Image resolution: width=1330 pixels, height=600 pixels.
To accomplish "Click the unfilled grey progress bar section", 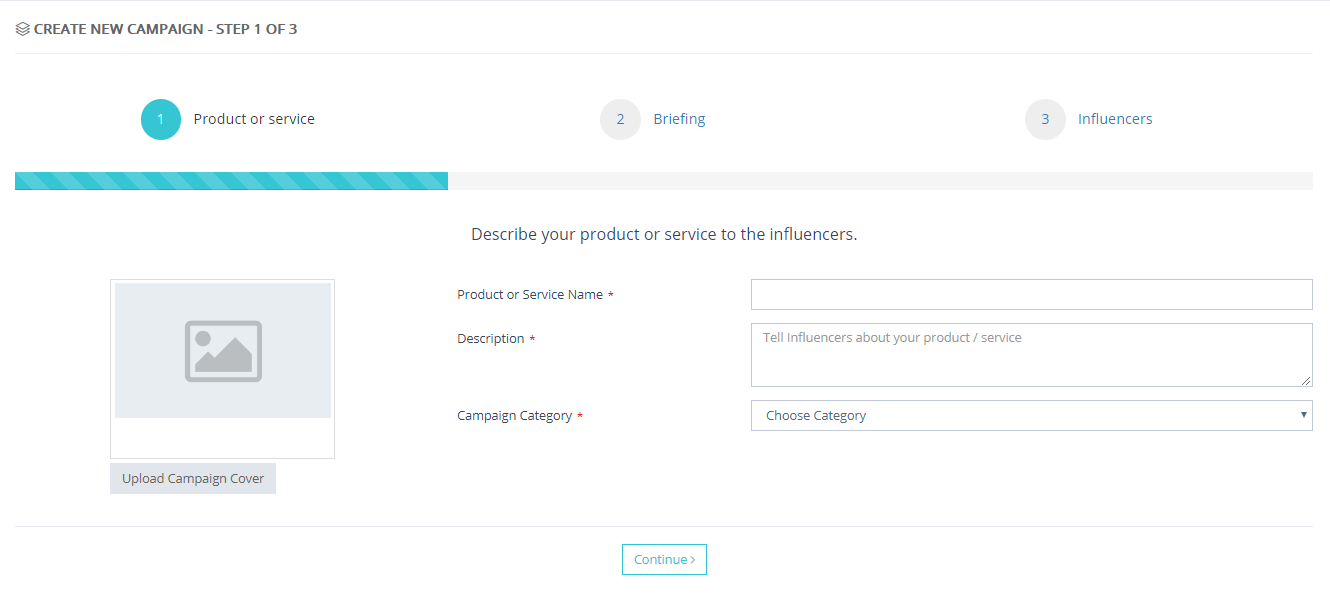I will [880, 181].
